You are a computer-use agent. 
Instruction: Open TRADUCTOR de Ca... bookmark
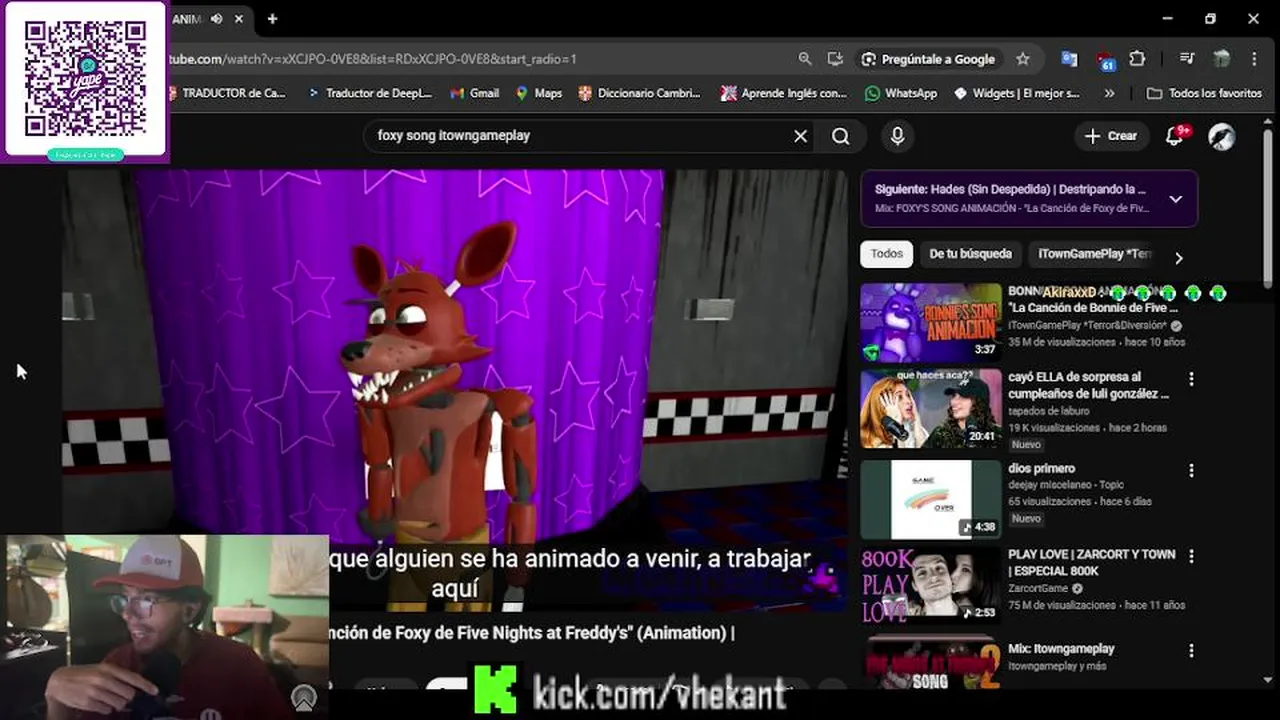pos(226,93)
